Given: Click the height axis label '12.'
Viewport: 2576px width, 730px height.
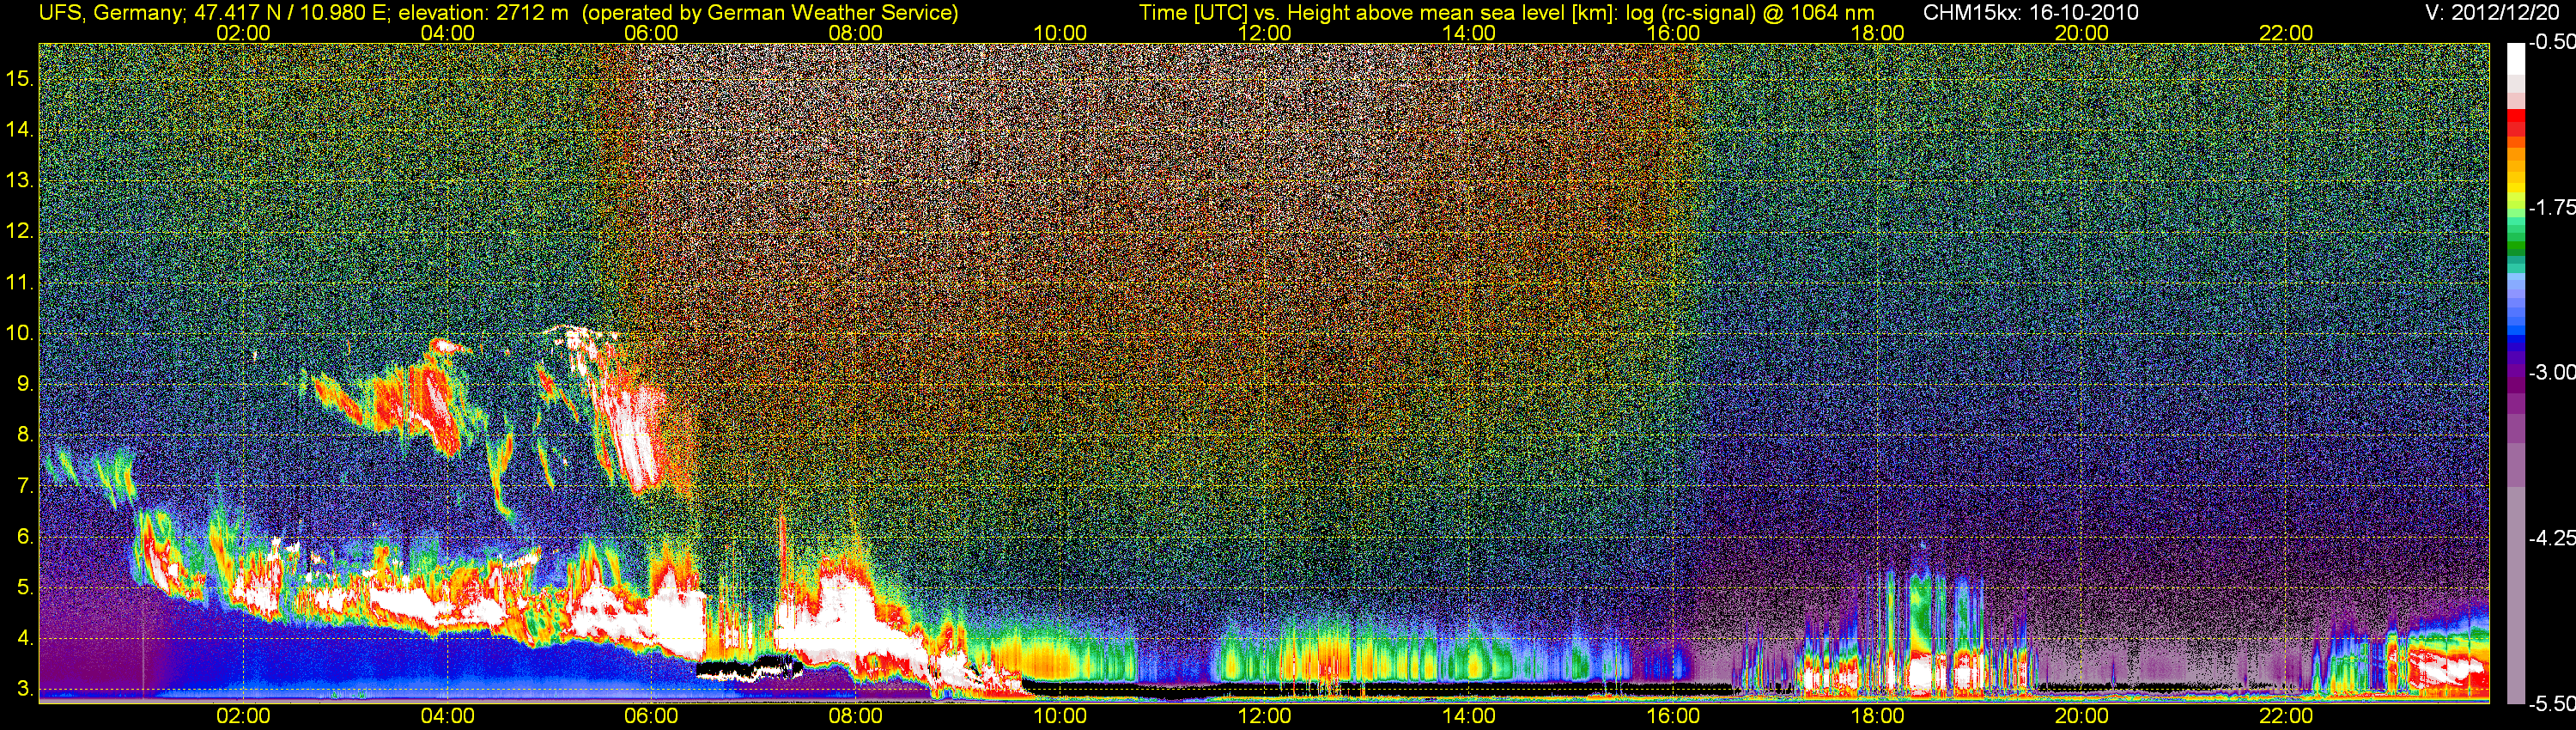Looking at the screenshot, I should [20, 231].
